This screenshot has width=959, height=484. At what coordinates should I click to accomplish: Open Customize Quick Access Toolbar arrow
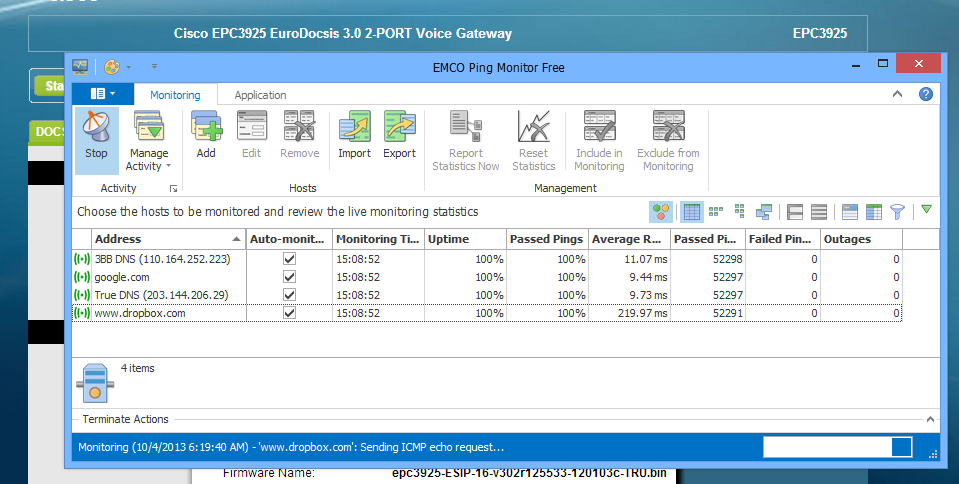pos(154,67)
